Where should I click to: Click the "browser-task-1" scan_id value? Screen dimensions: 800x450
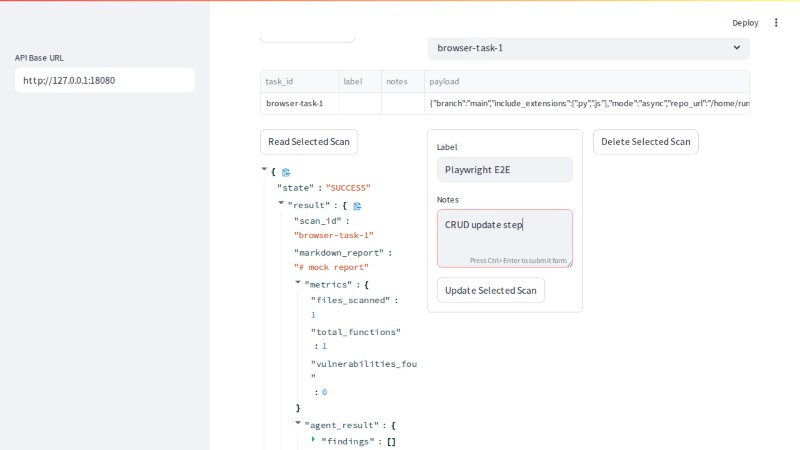coord(334,235)
